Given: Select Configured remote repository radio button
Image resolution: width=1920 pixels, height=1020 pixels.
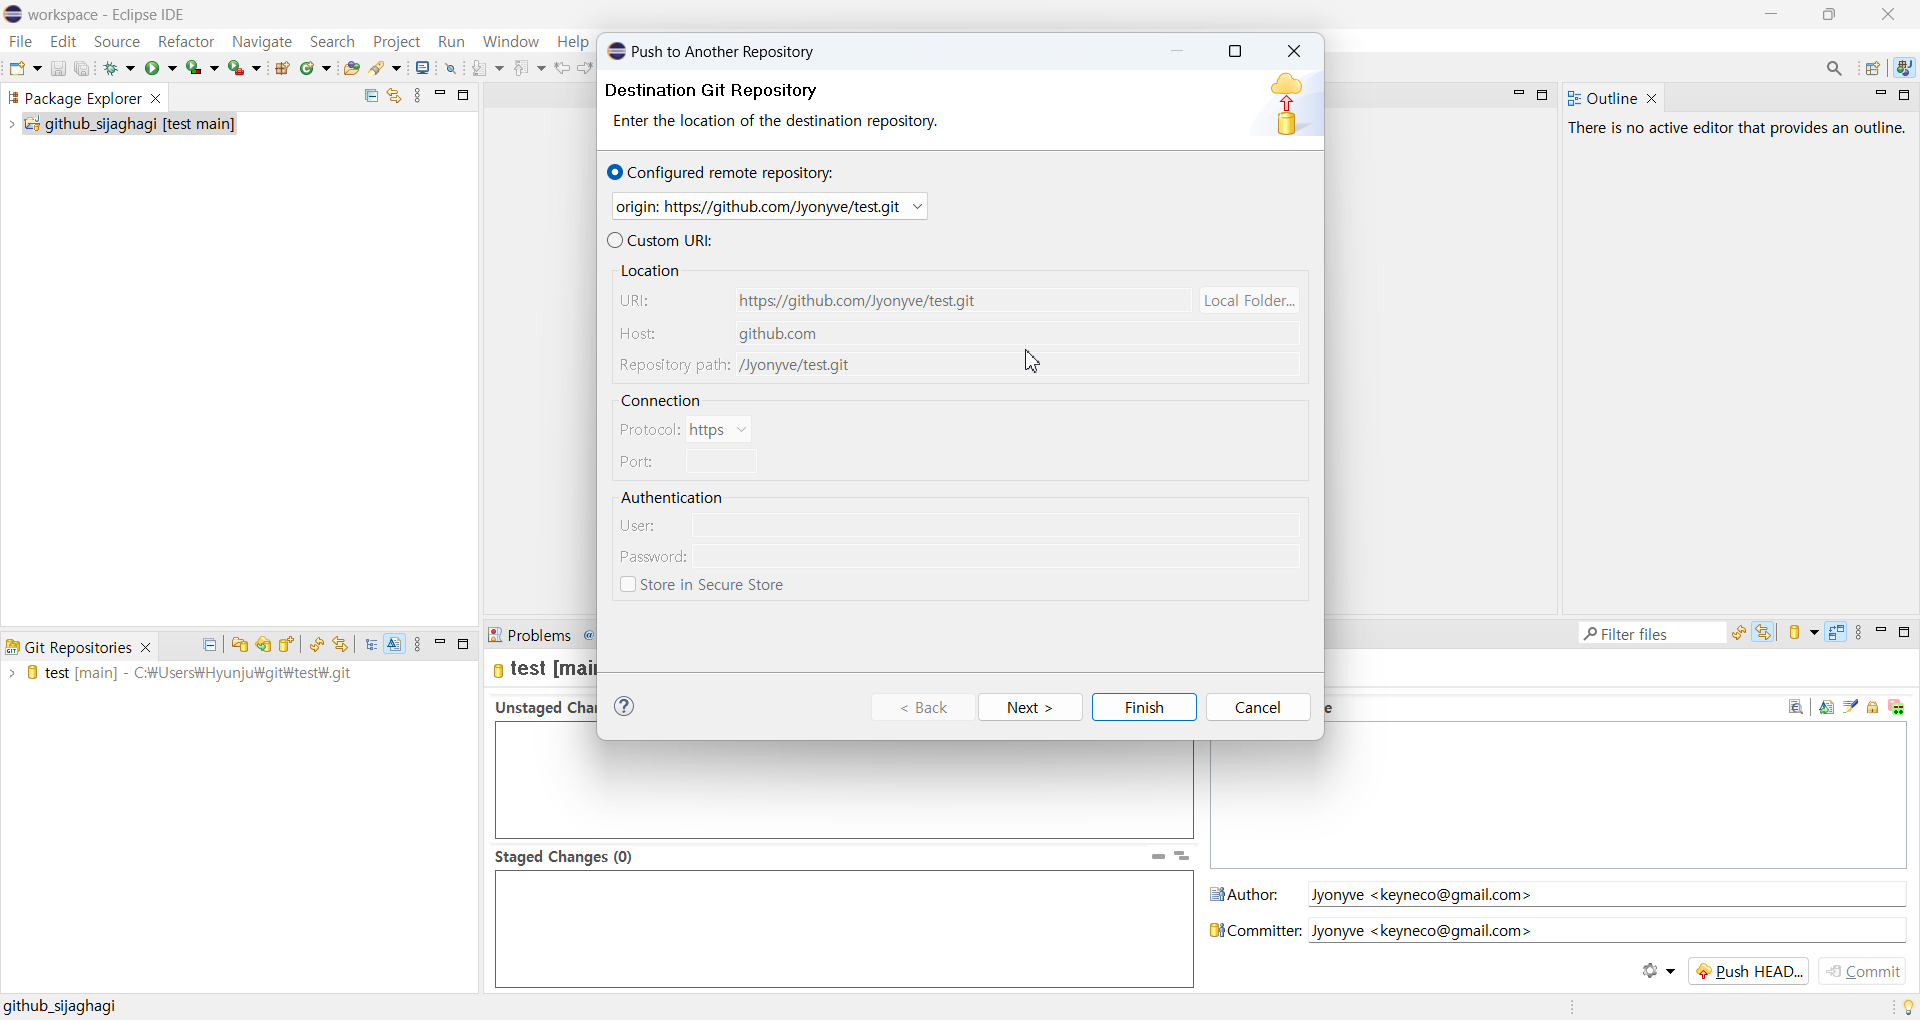Looking at the screenshot, I should [615, 173].
